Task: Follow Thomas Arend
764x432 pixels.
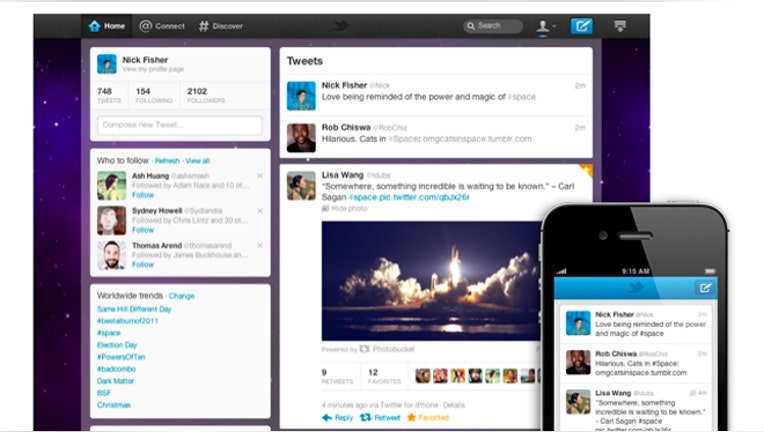Action: (x=143, y=264)
